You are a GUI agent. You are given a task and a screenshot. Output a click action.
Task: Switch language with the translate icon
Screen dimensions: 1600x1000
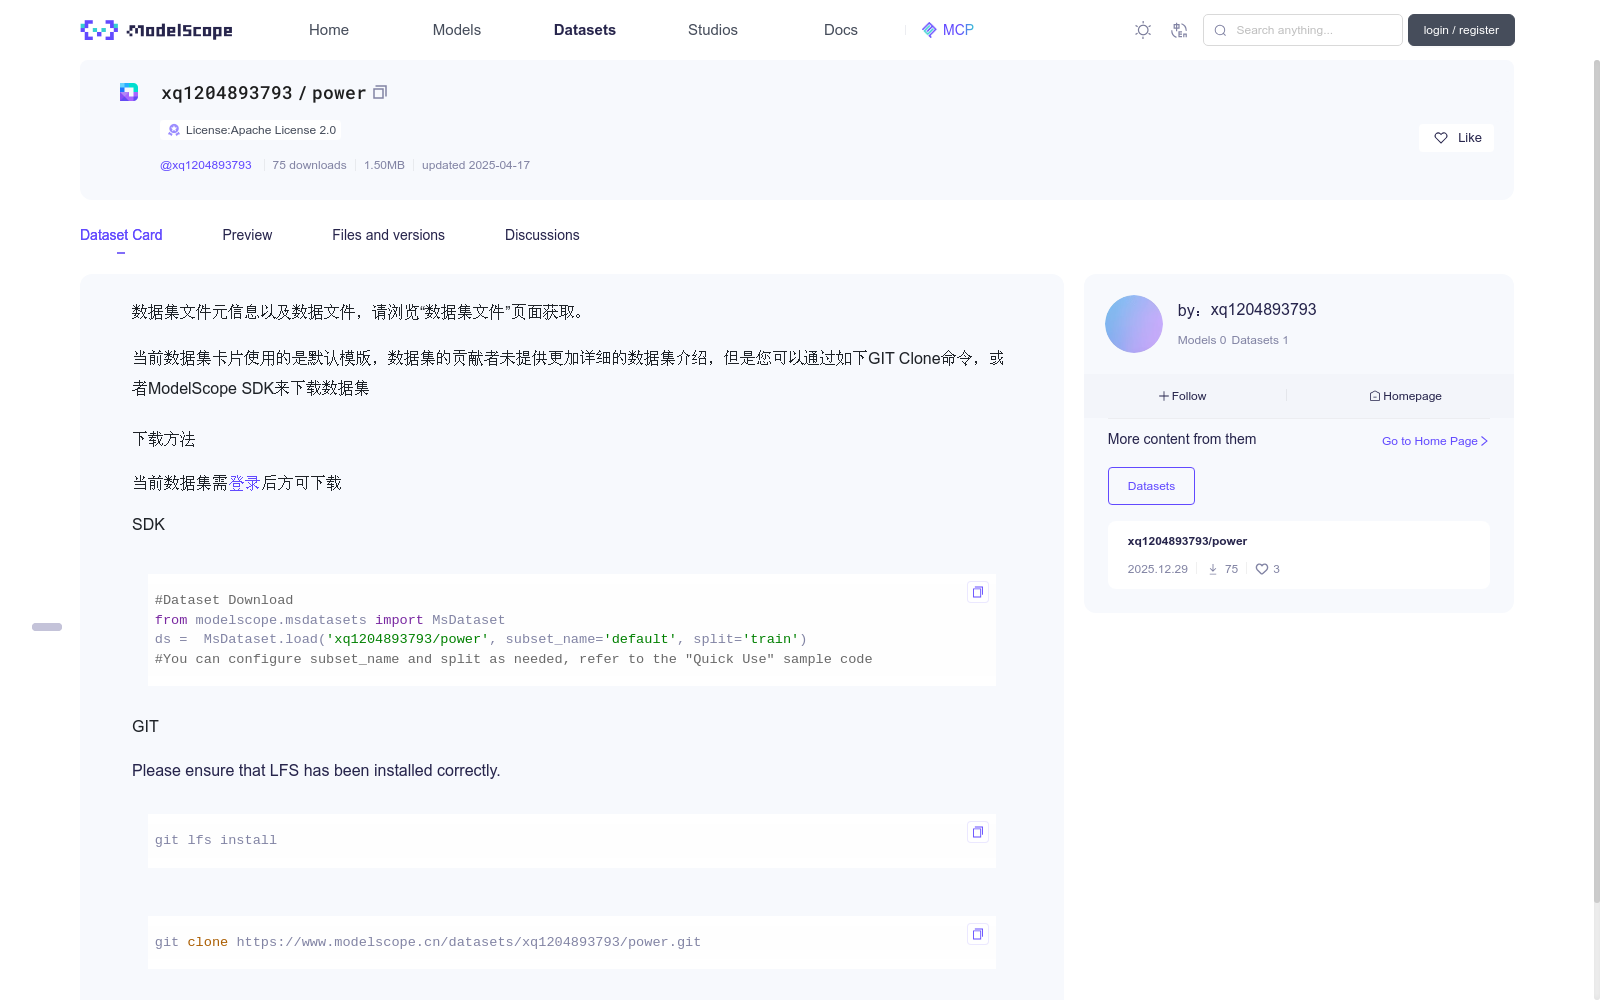coord(1179,30)
